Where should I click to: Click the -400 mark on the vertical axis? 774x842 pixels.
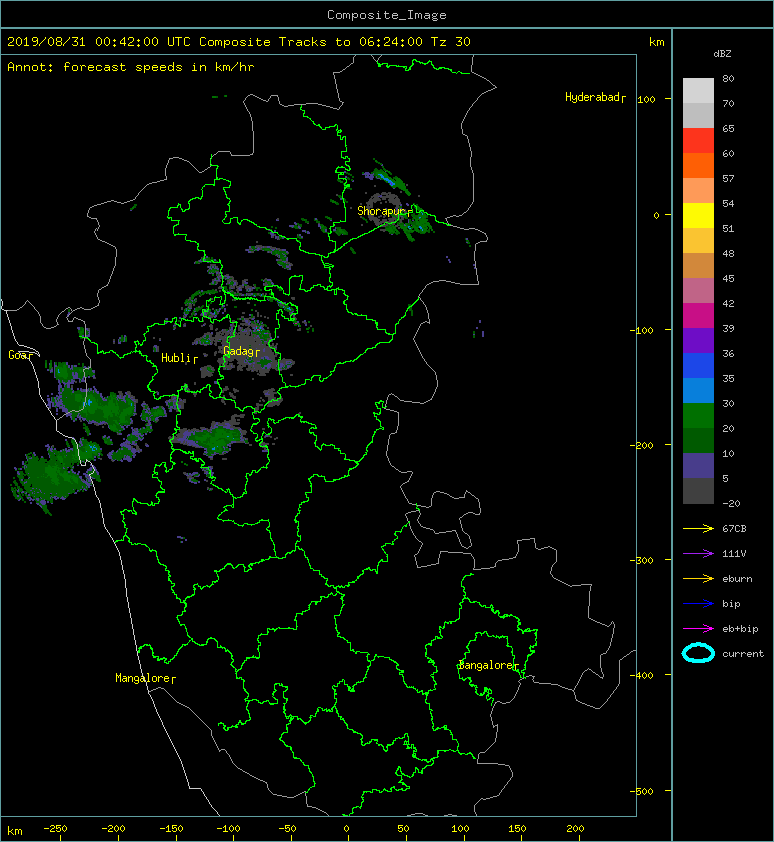click(642, 675)
